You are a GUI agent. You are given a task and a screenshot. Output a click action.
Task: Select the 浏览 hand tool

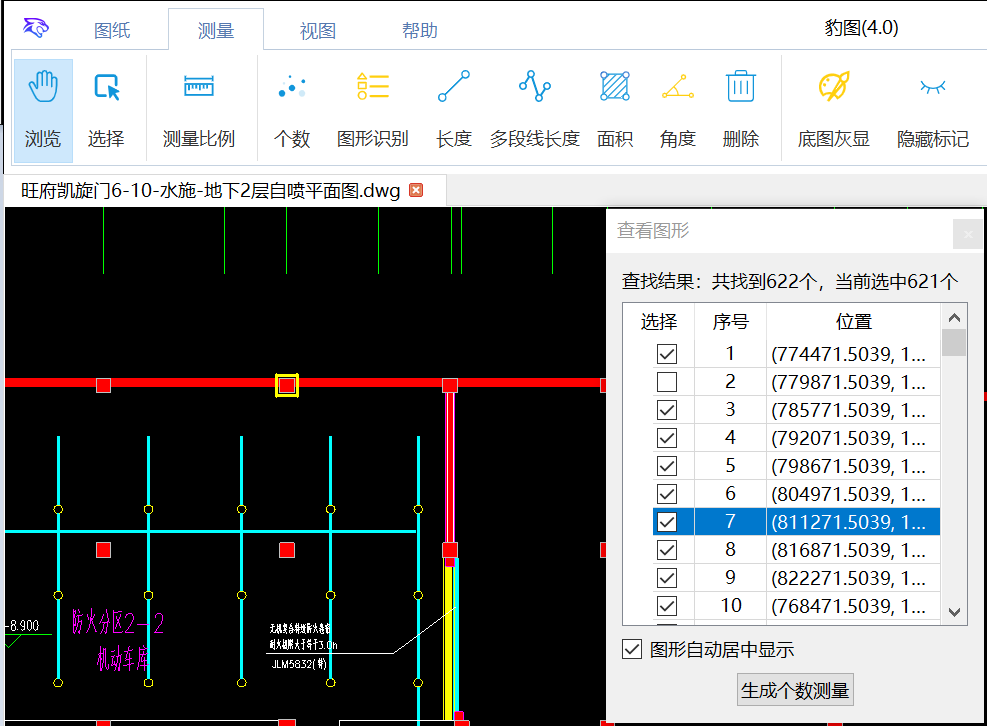tap(43, 111)
